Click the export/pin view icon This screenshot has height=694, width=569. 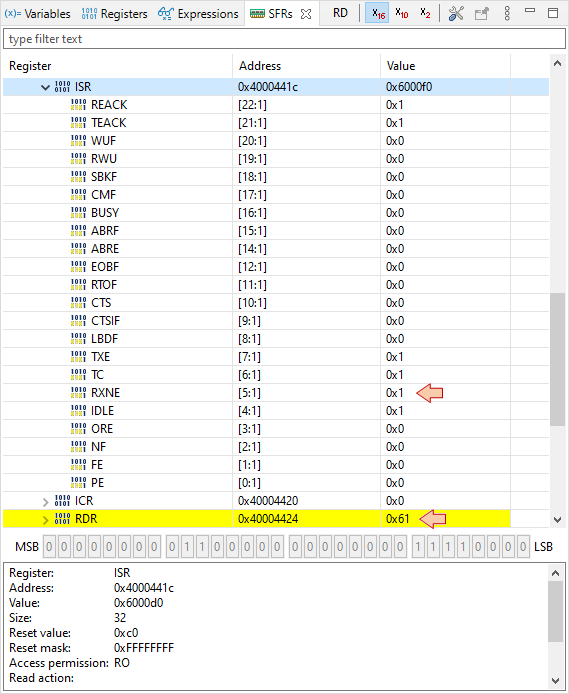(x=481, y=14)
